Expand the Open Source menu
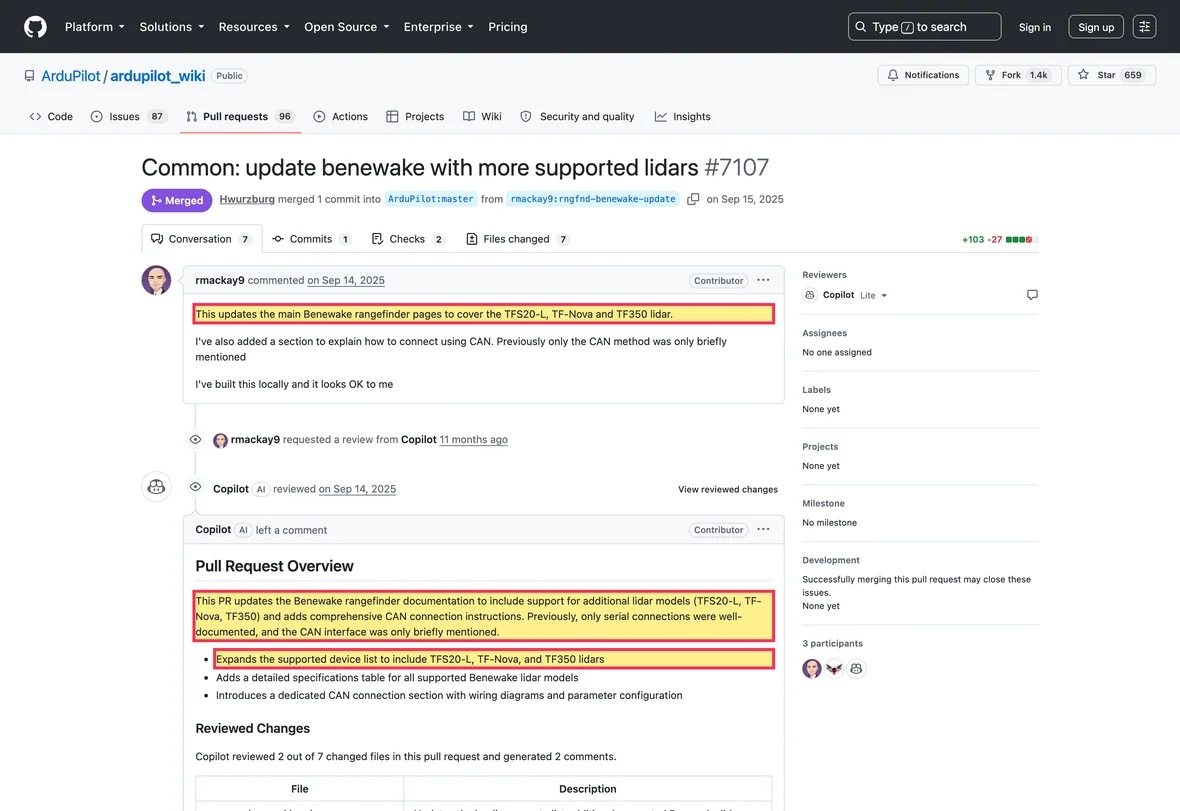Screen dimensions: 1180x811 pyautogui.click(x=347, y=27)
